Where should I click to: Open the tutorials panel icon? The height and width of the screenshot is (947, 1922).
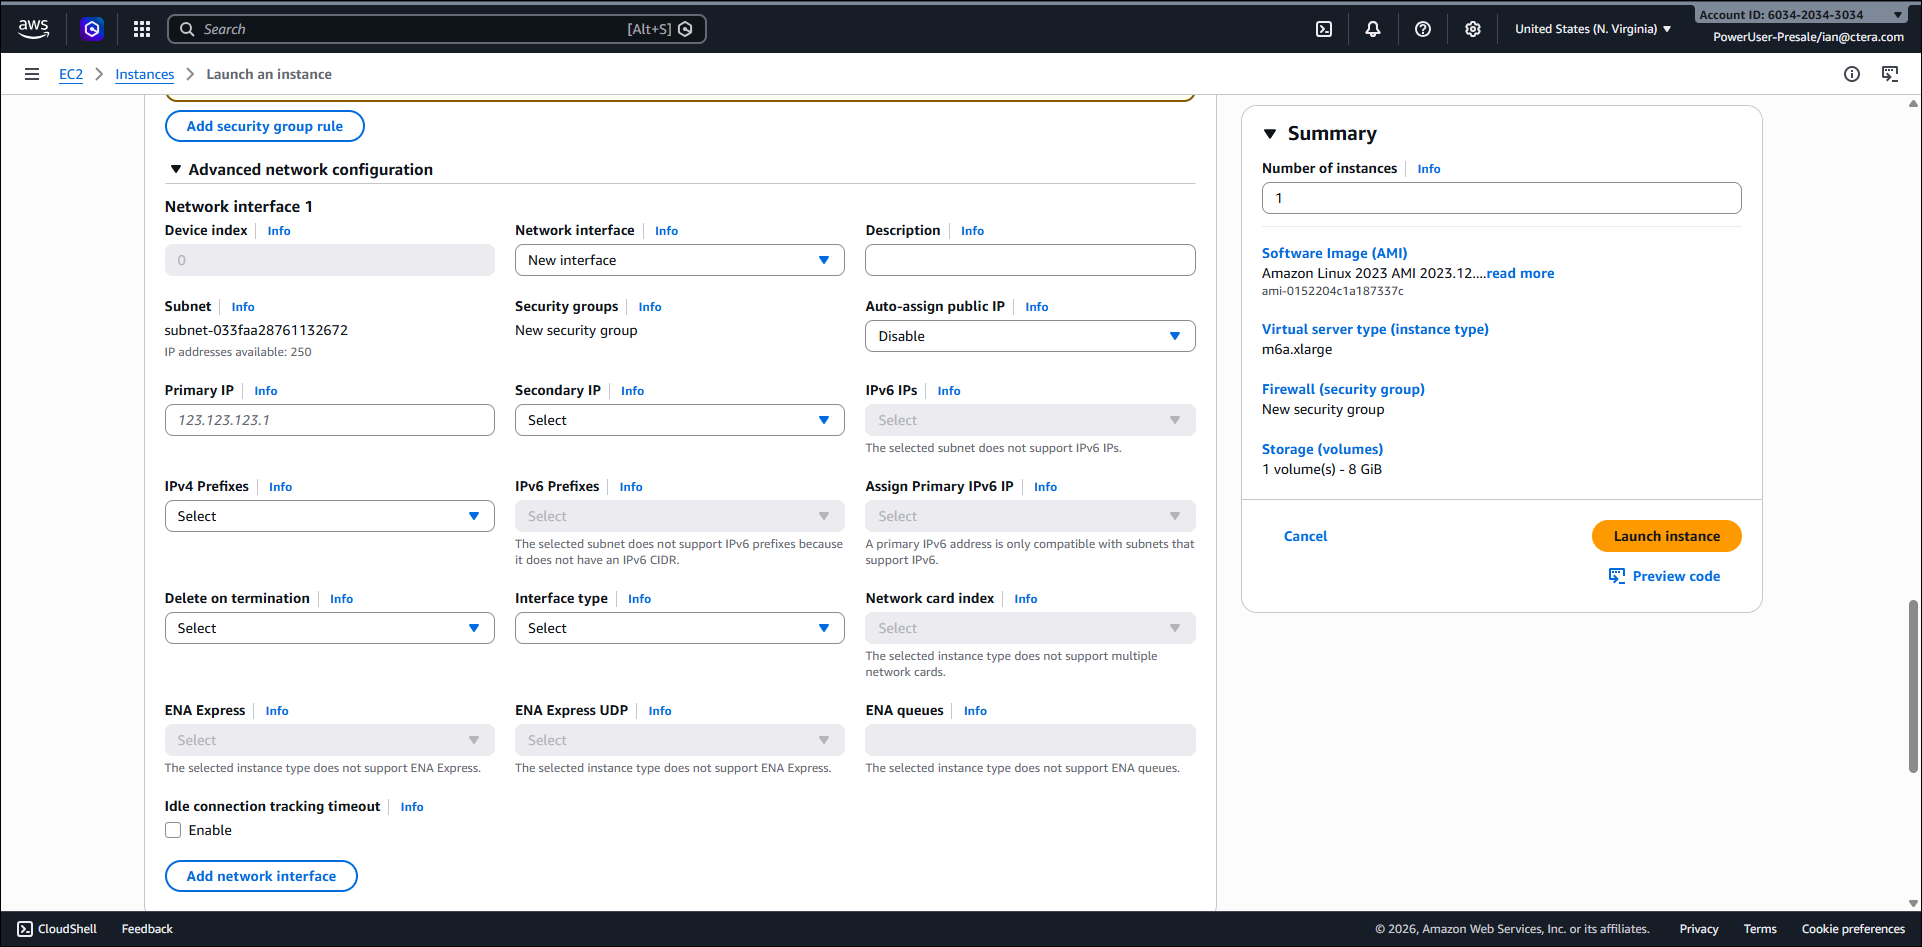pyautogui.click(x=1890, y=74)
